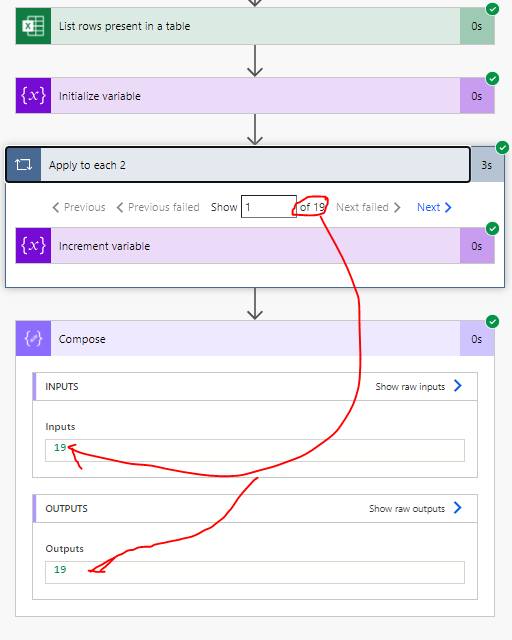The image size is (512, 640).
Task: Click green success check on Initialize variable
Action: [492, 78]
